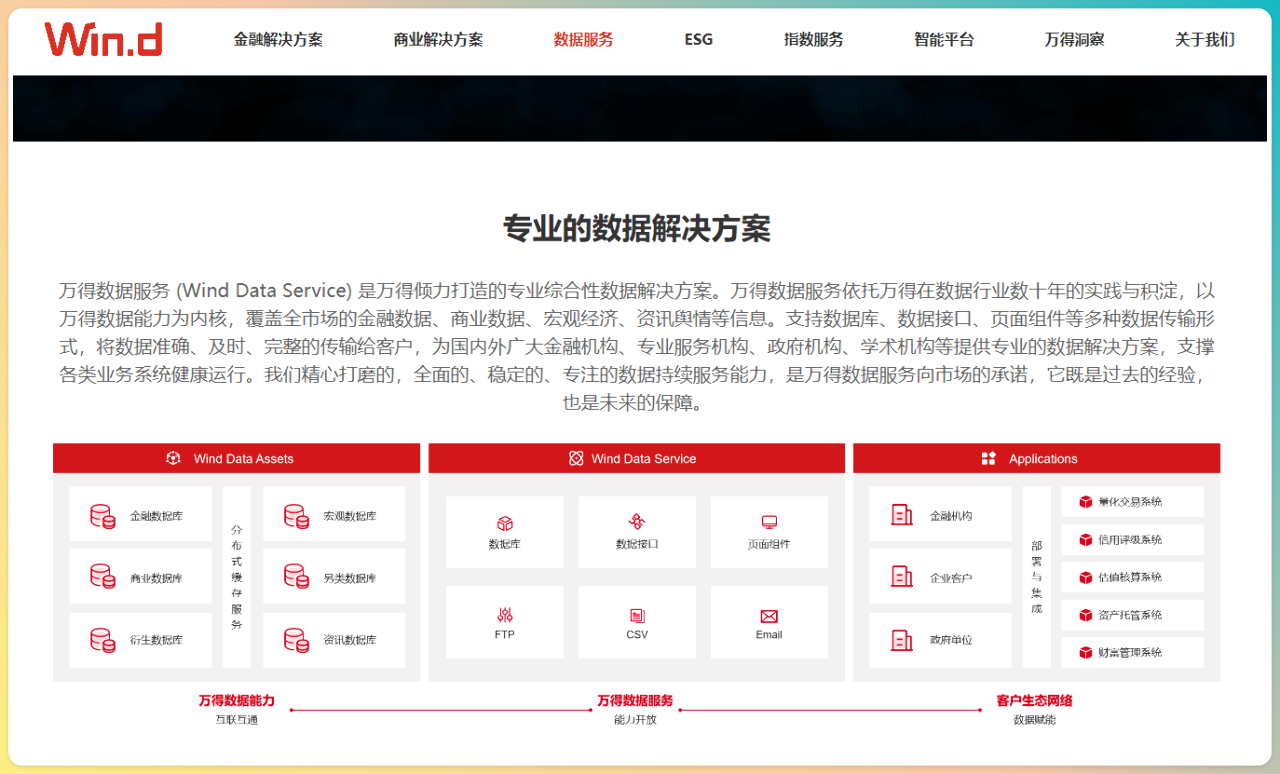Click the 万得数据服务 red label
The height and width of the screenshot is (774, 1280).
(636, 701)
